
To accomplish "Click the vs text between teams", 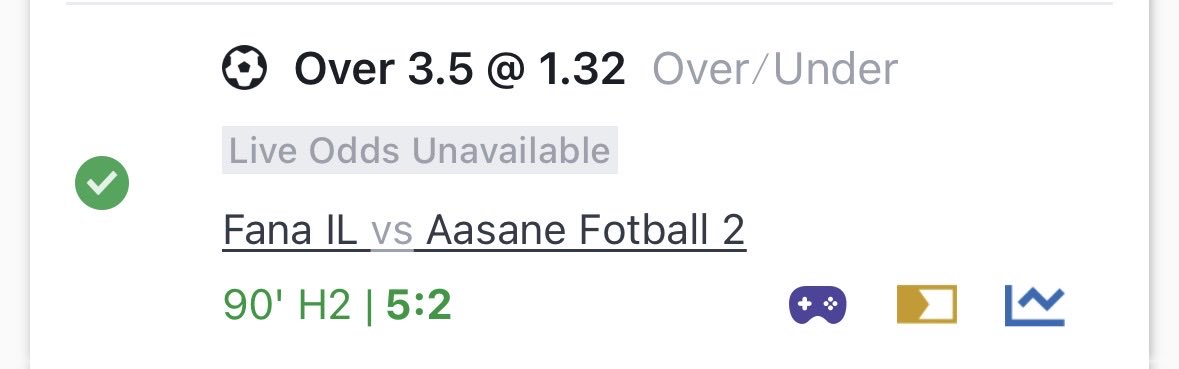I will coord(392,233).
